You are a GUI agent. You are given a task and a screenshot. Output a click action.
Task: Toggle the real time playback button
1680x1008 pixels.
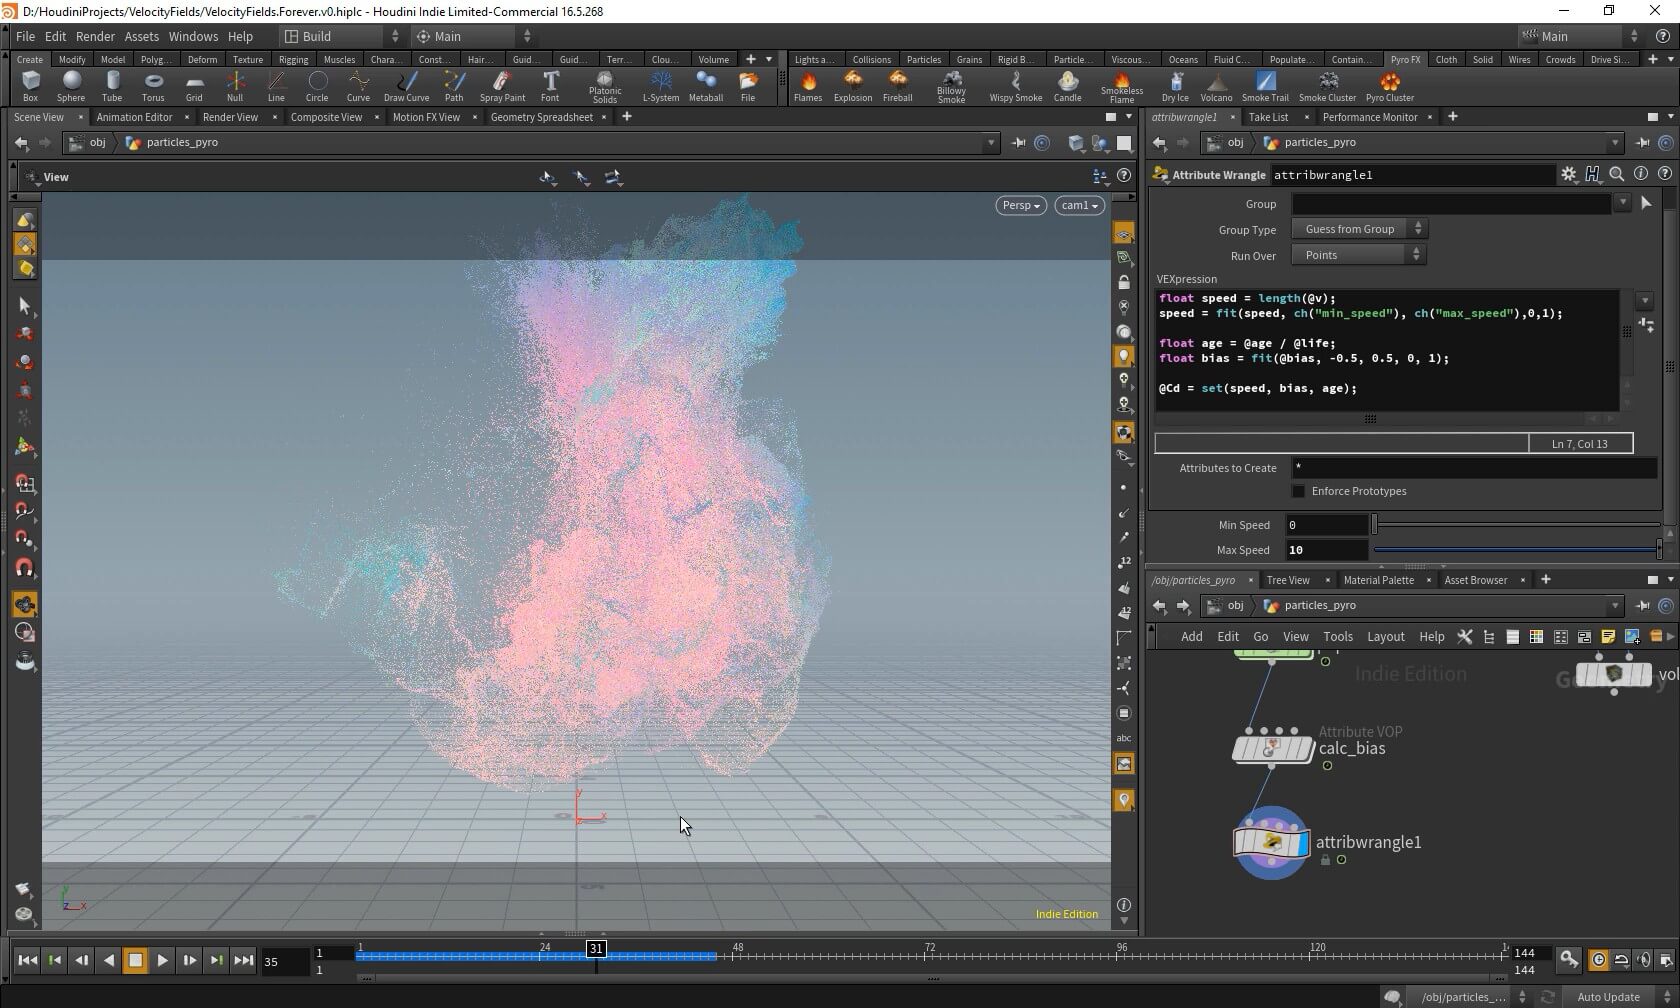(x=1598, y=960)
